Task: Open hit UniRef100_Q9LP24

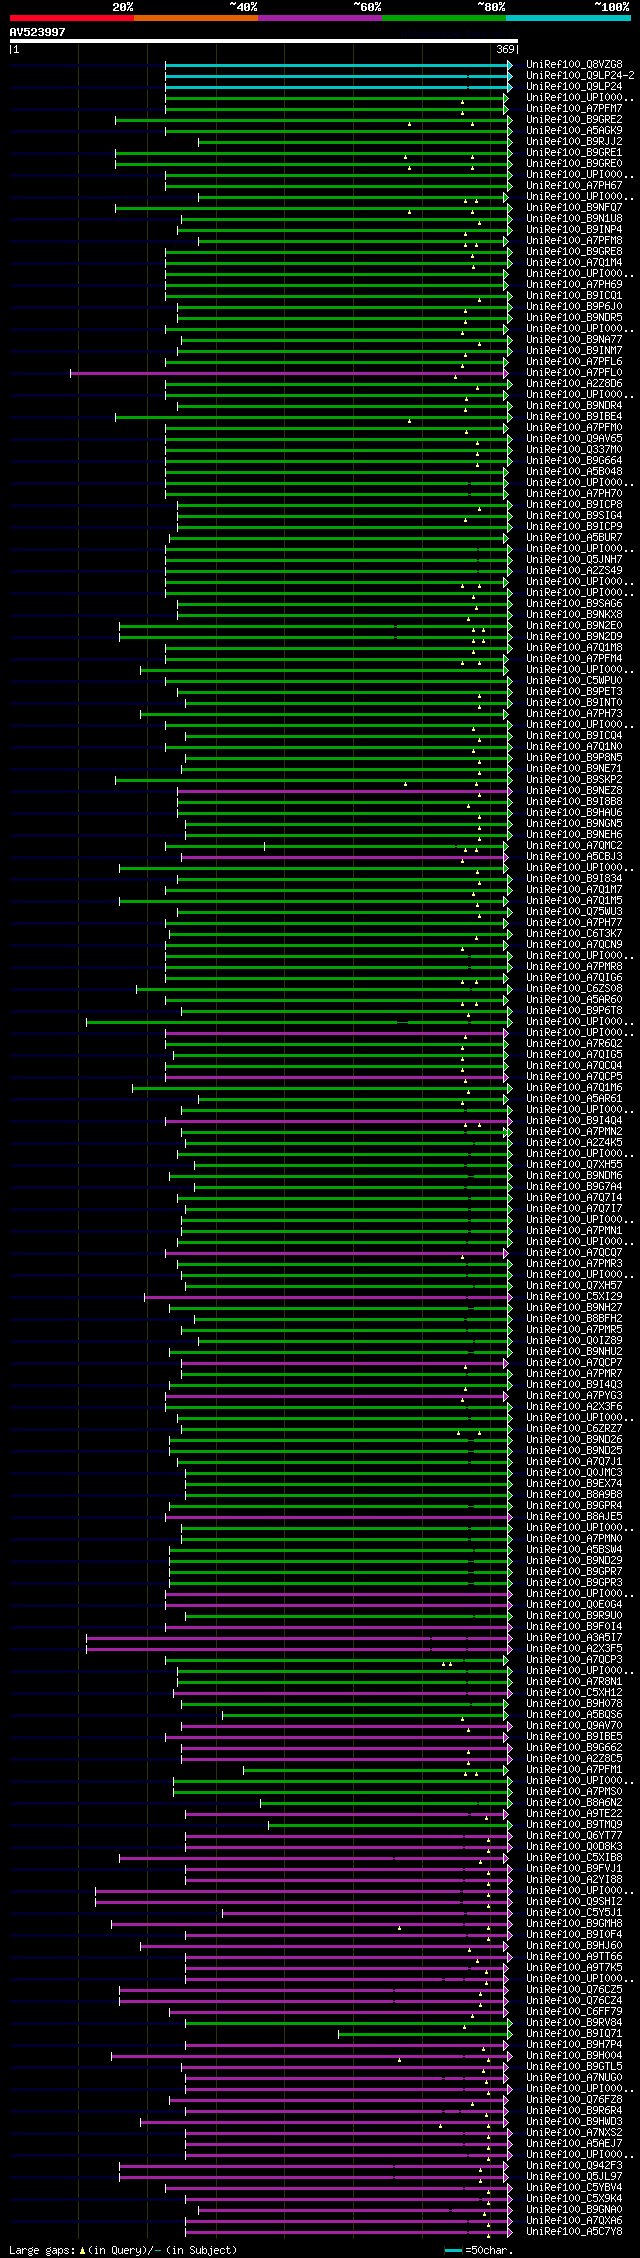Action: (x=574, y=87)
